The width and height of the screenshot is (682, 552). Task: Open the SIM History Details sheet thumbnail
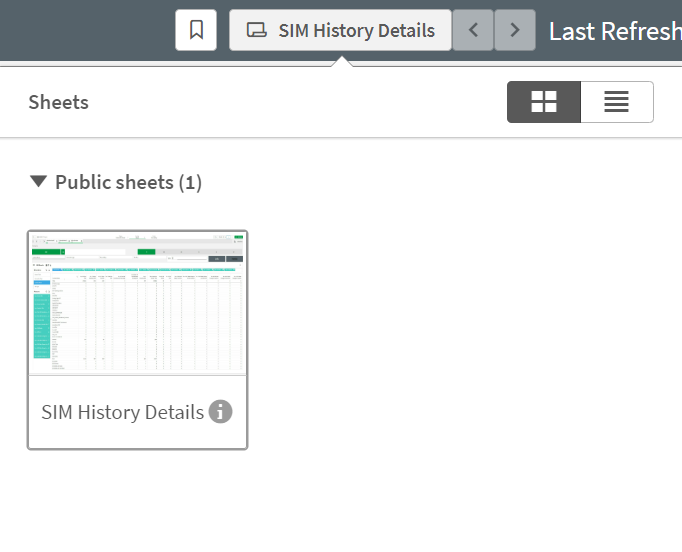point(137,304)
